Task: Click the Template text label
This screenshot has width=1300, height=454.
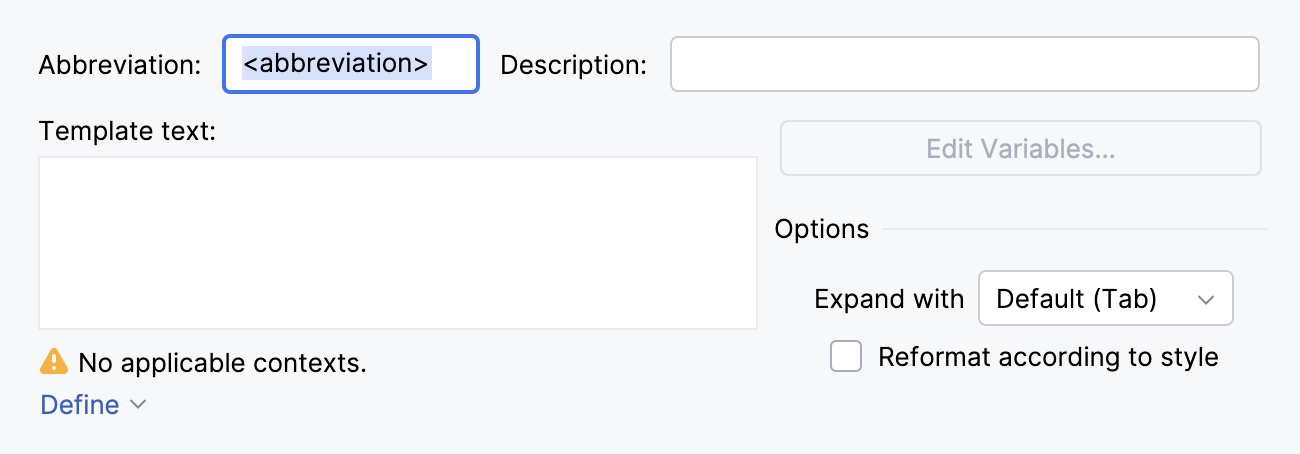Action: 127,130
